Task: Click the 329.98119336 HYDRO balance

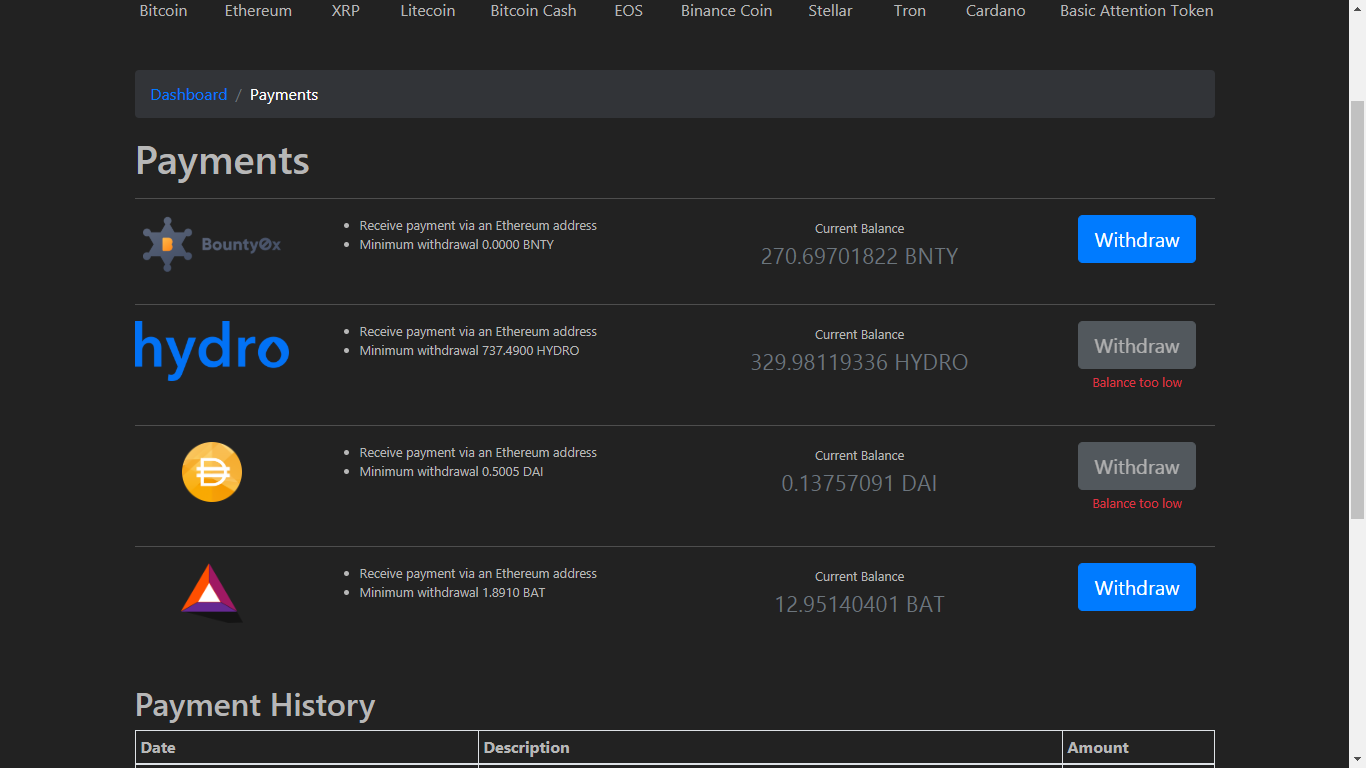Action: pos(860,362)
